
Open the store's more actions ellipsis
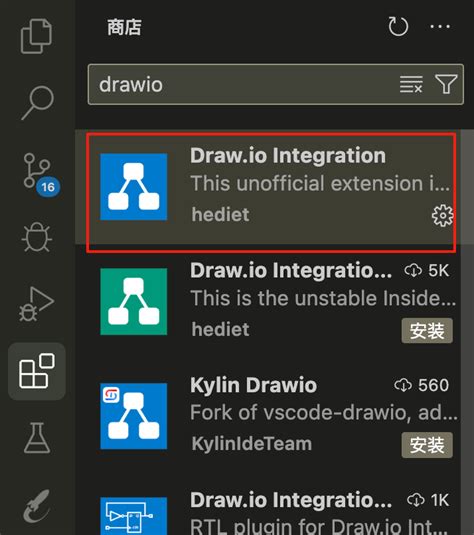[x=440, y=27]
